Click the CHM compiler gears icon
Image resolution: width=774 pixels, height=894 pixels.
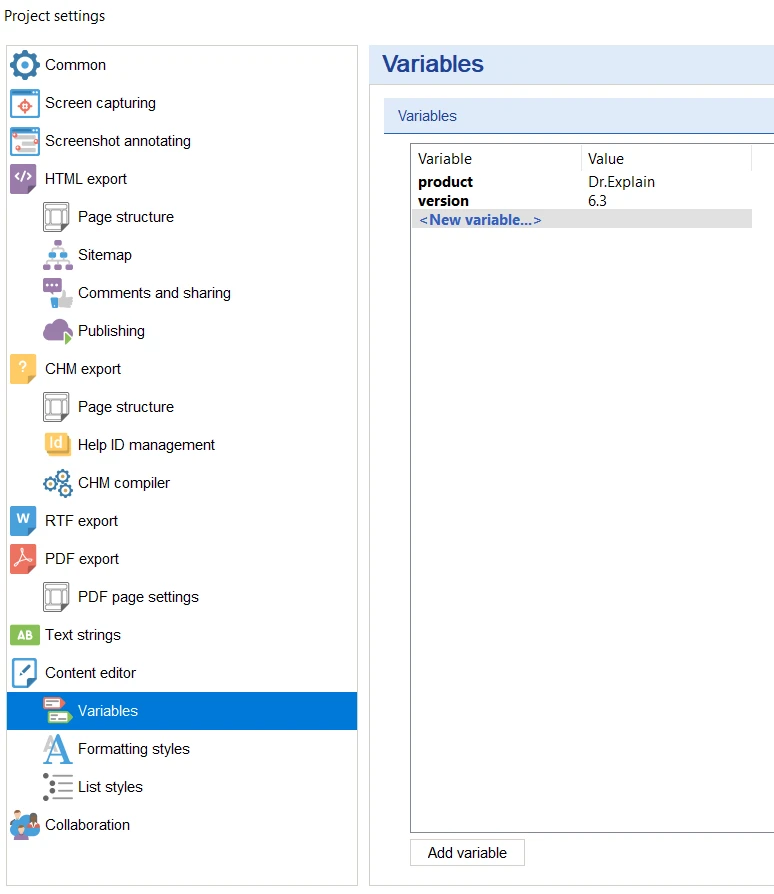(x=58, y=483)
